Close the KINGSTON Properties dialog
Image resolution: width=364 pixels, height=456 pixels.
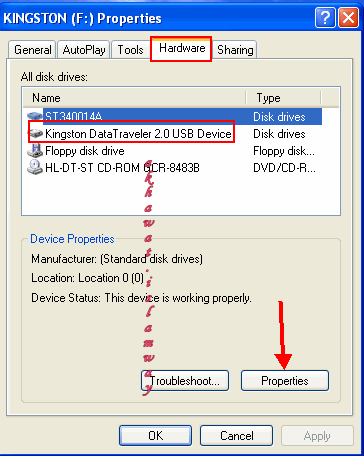coord(348,18)
